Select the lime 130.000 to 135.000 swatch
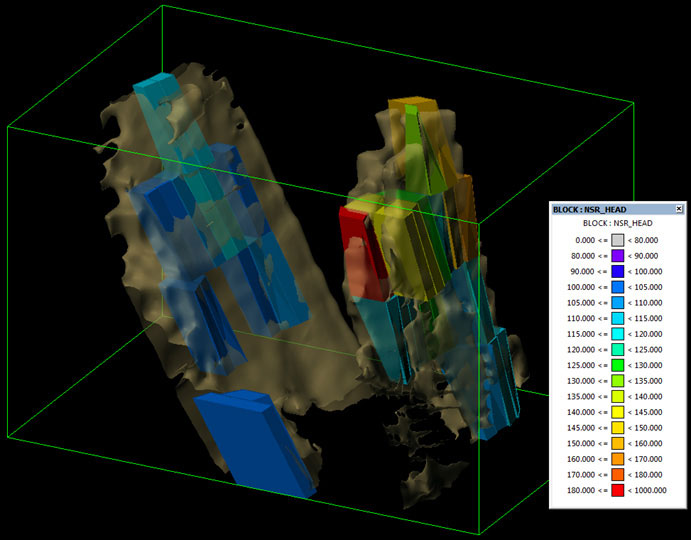This screenshot has width=691, height=540. (x=618, y=381)
